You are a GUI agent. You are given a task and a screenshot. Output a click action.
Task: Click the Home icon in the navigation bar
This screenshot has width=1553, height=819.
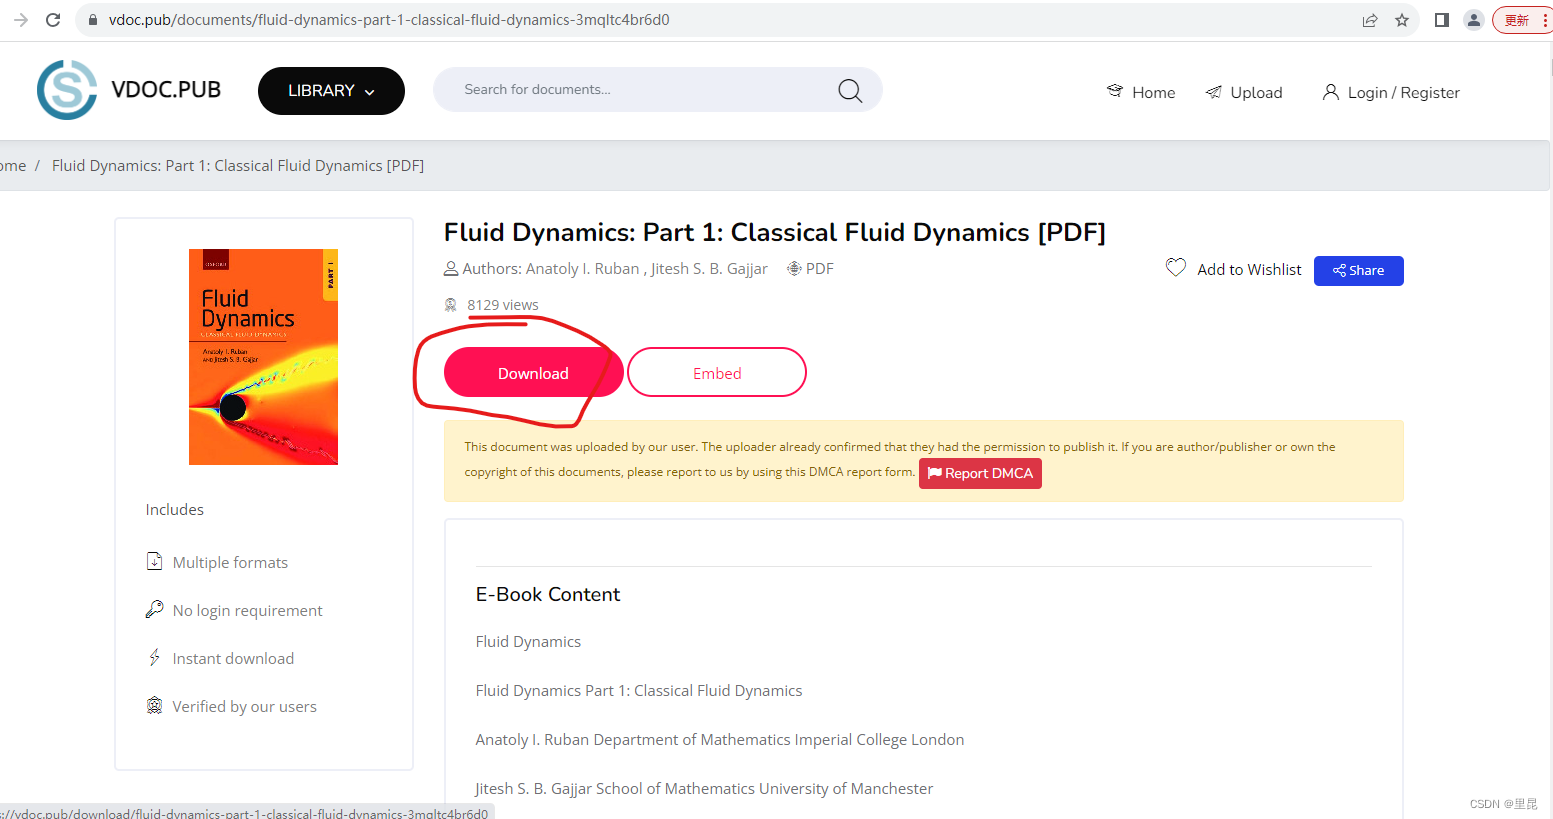(1115, 90)
